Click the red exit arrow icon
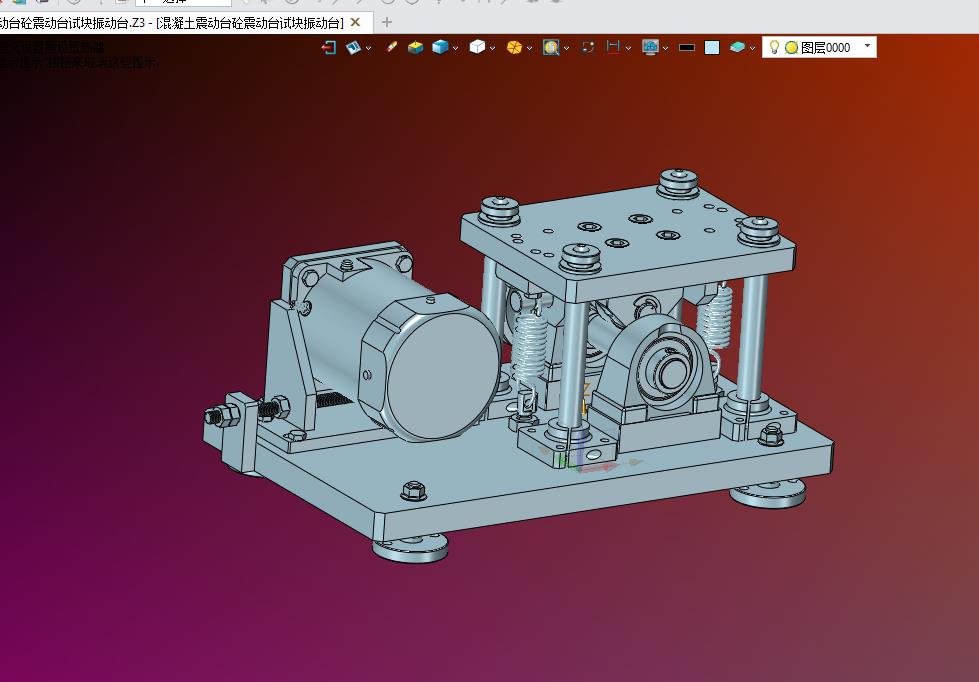The height and width of the screenshot is (682, 979). [328, 47]
